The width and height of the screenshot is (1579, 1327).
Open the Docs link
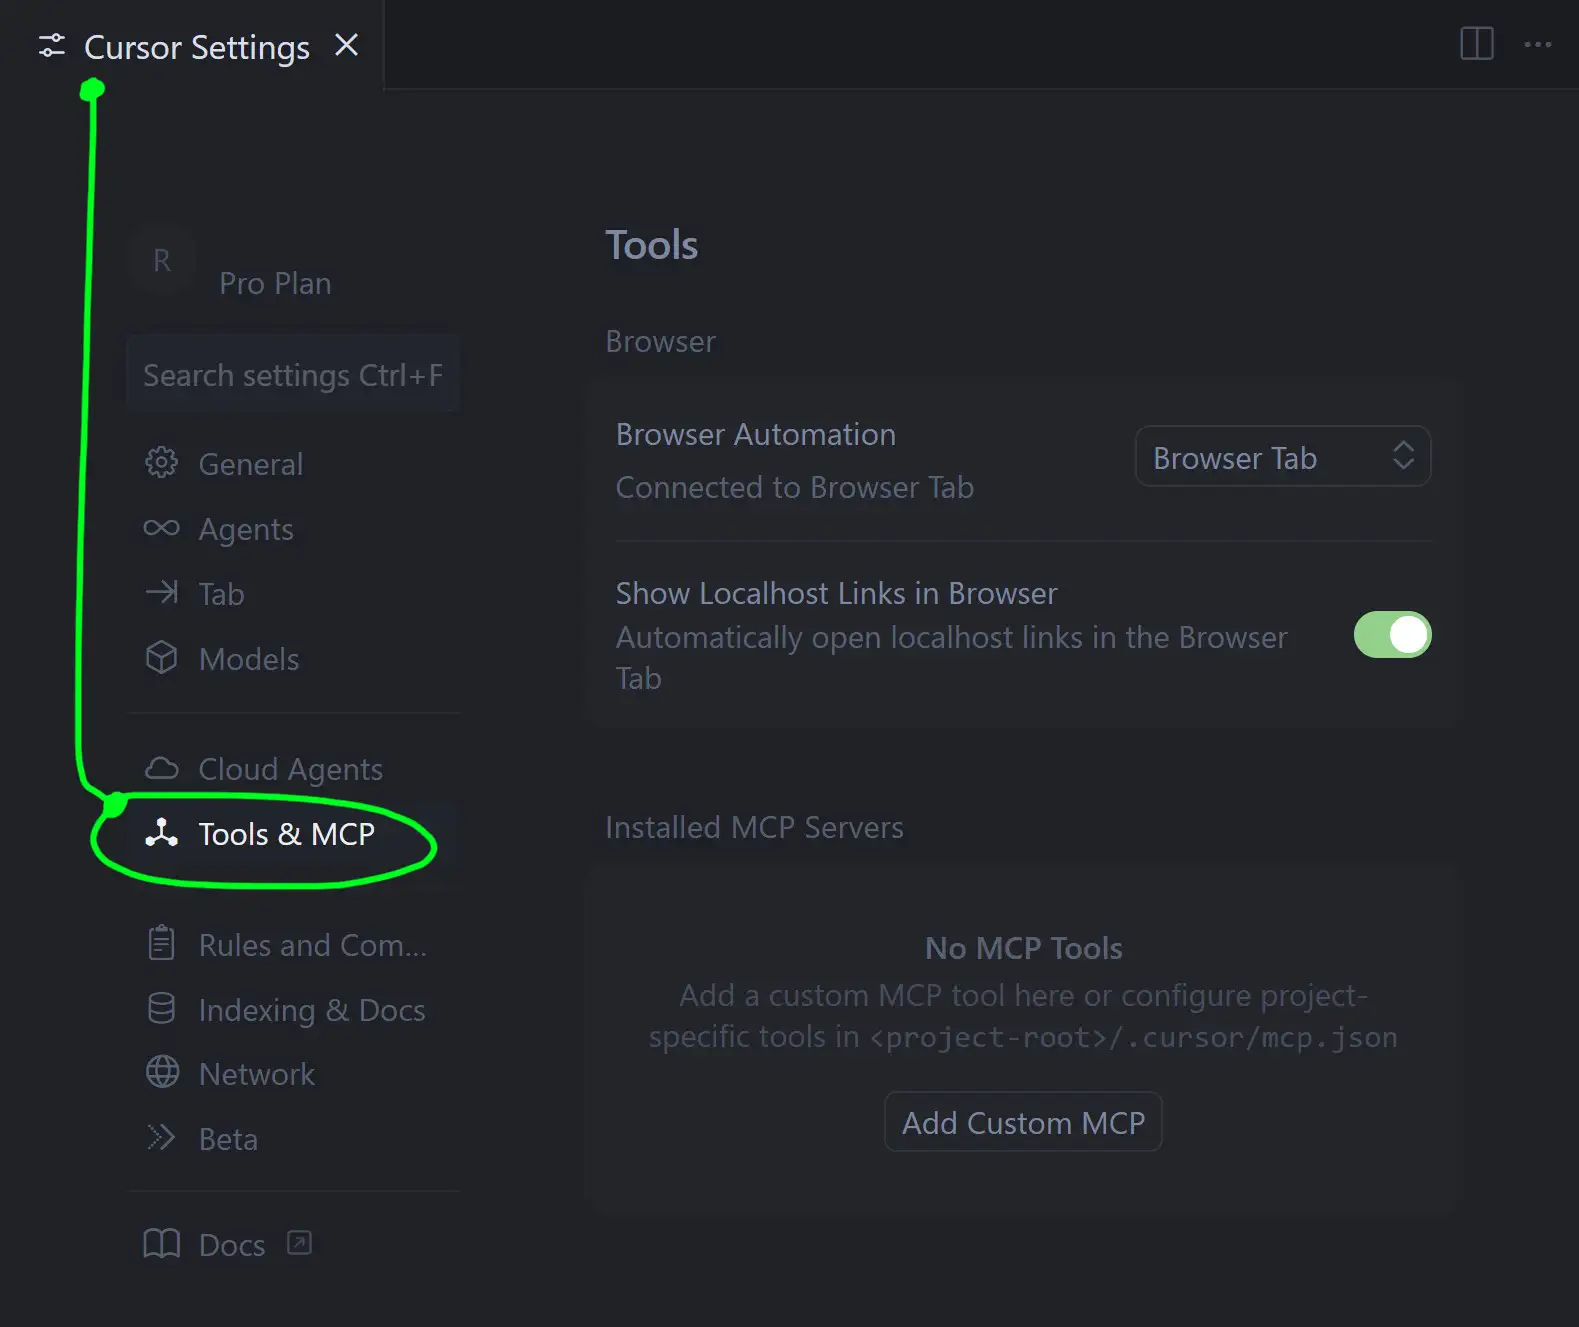pos(232,1245)
